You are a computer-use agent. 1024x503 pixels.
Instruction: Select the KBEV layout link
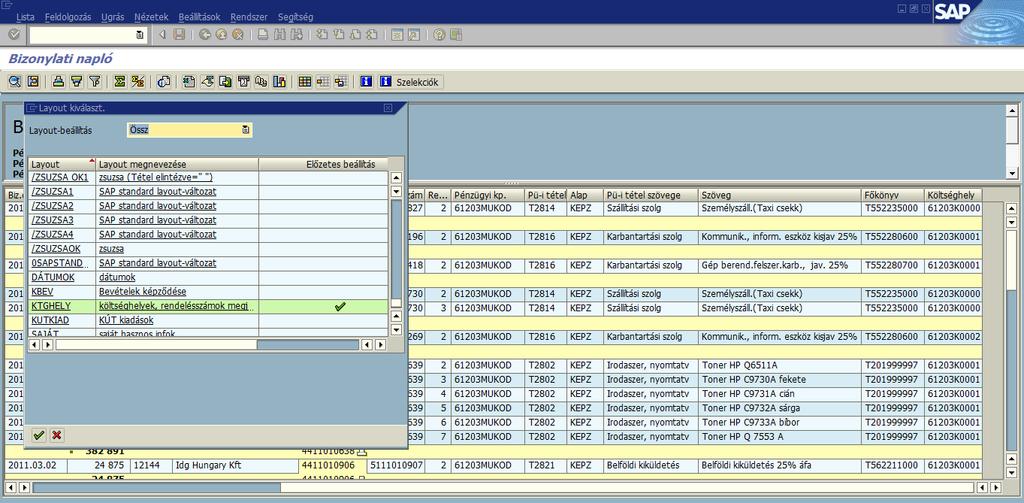tap(42, 292)
